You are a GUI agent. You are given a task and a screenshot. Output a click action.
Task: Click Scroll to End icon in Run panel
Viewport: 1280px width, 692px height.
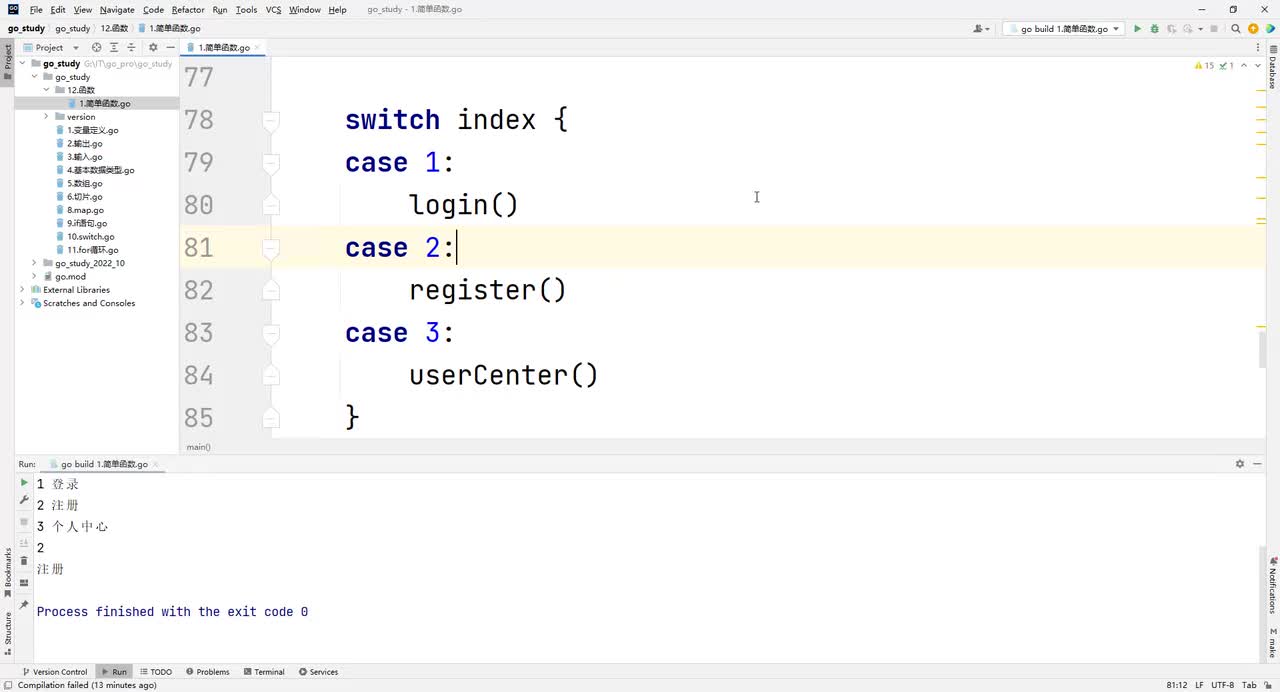[x=24, y=543]
